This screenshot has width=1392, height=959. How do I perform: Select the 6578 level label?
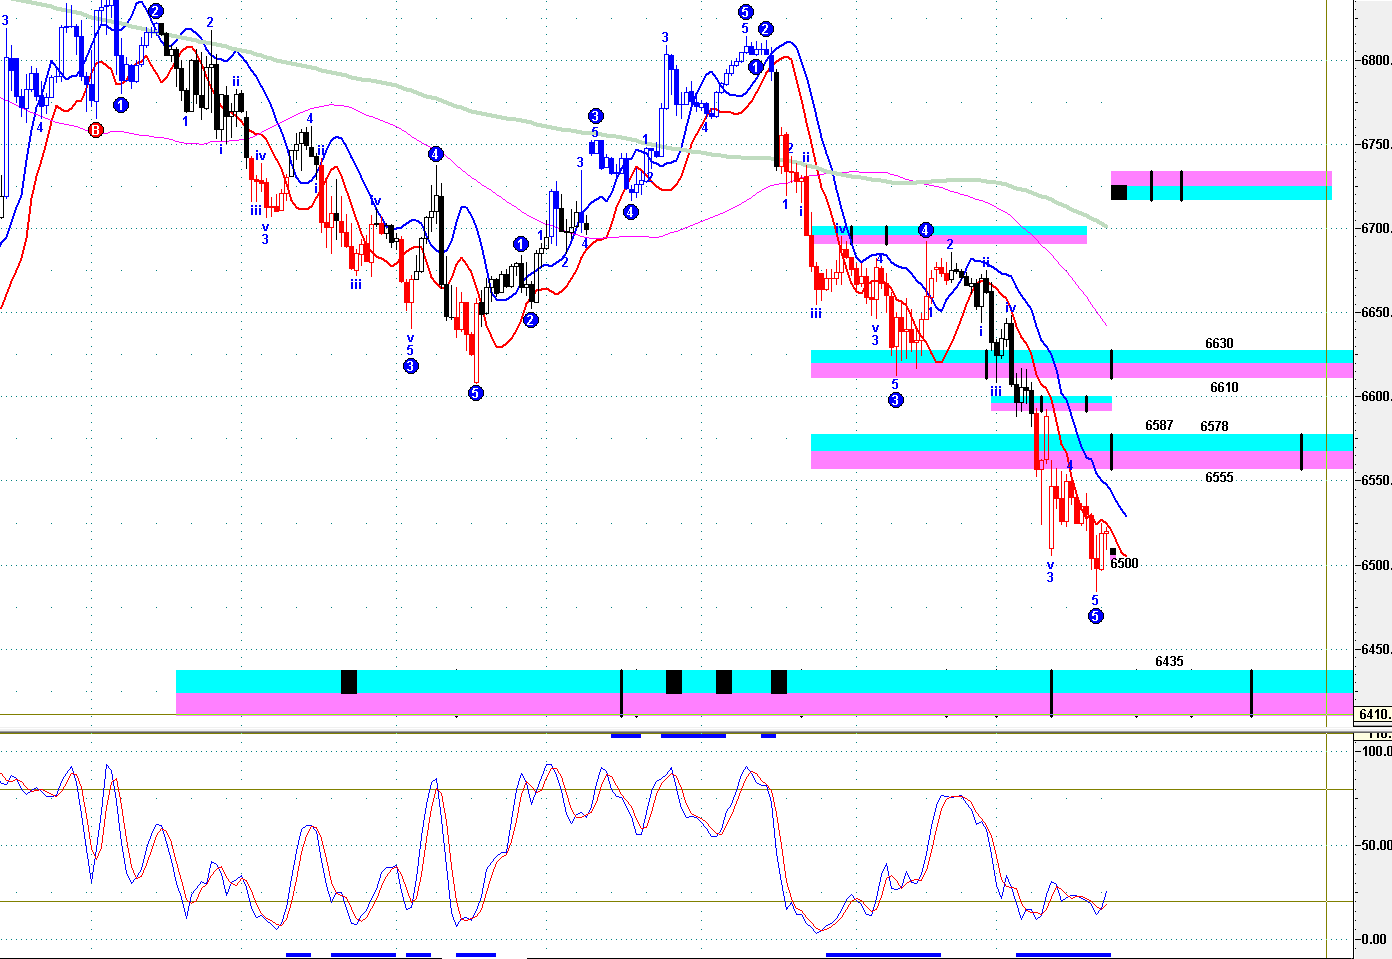point(1214,426)
